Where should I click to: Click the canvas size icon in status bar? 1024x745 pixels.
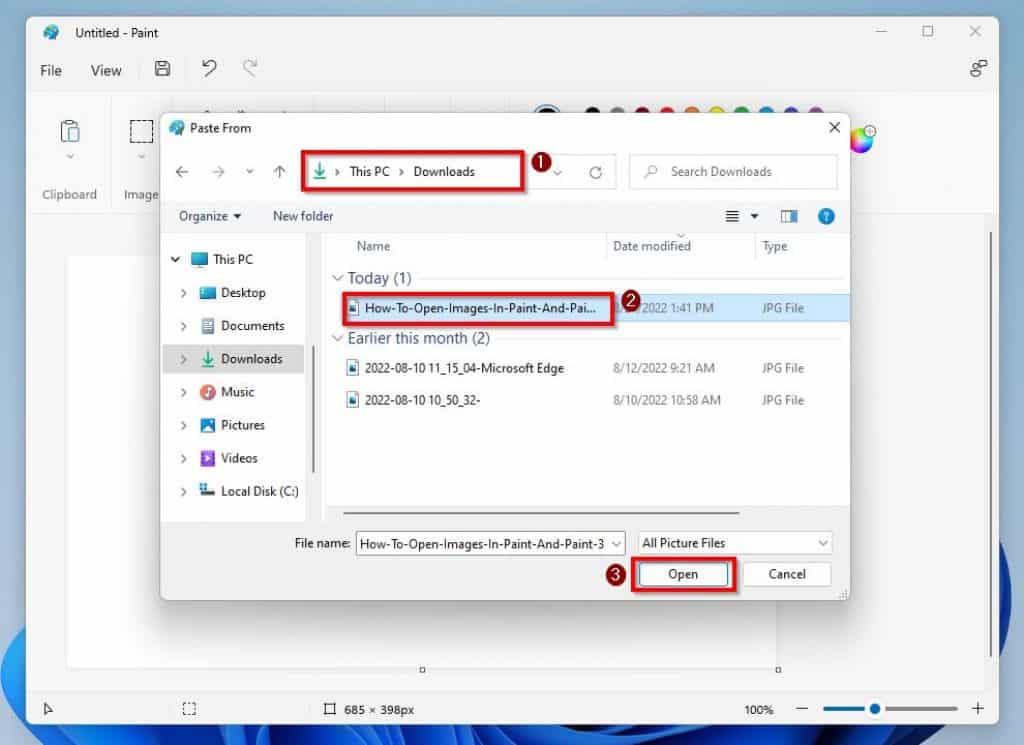(x=330, y=708)
